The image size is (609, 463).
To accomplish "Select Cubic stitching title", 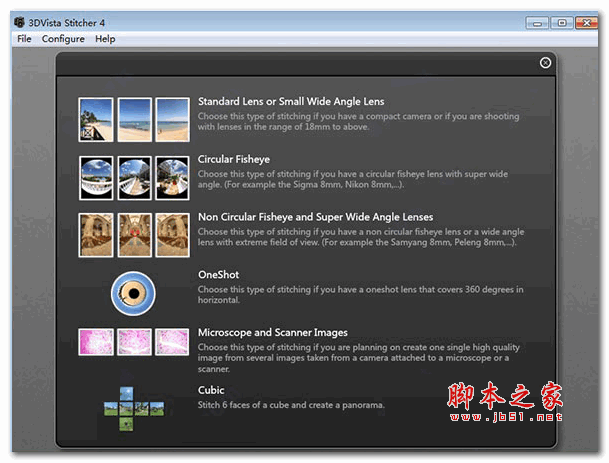I will pos(211,390).
